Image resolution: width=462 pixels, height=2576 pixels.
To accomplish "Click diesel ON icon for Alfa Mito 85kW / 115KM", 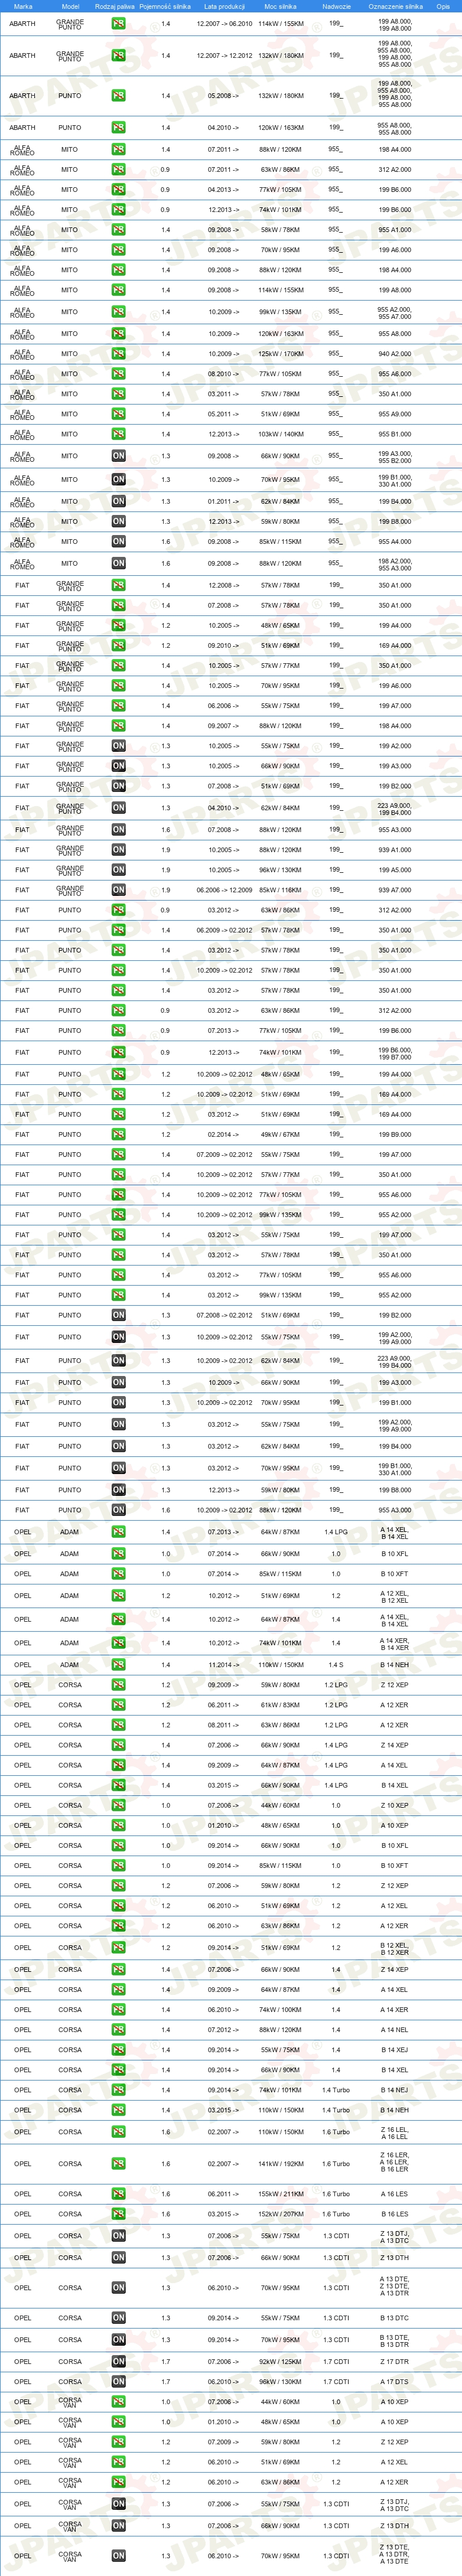I will click(118, 542).
